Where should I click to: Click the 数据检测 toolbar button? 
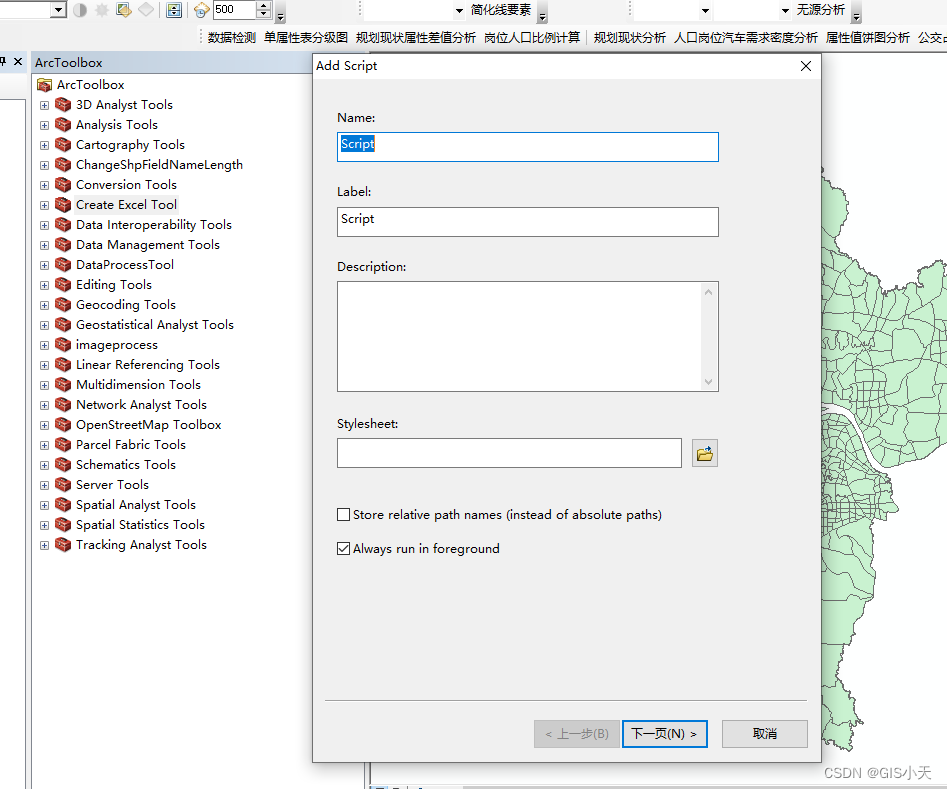click(x=233, y=36)
